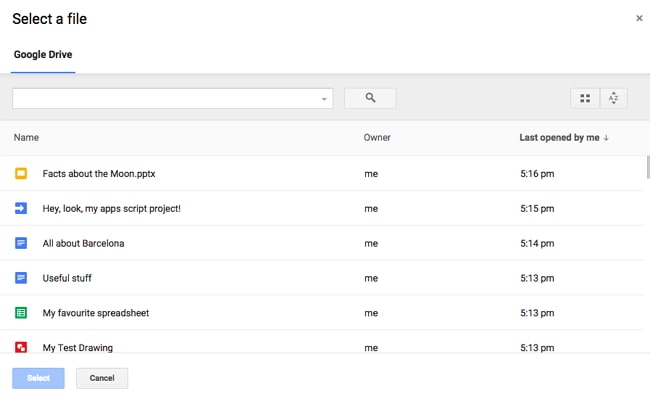Click the file list scrollbar thumb
Image resolution: width=650 pixels, height=399 pixels.
(648, 167)
